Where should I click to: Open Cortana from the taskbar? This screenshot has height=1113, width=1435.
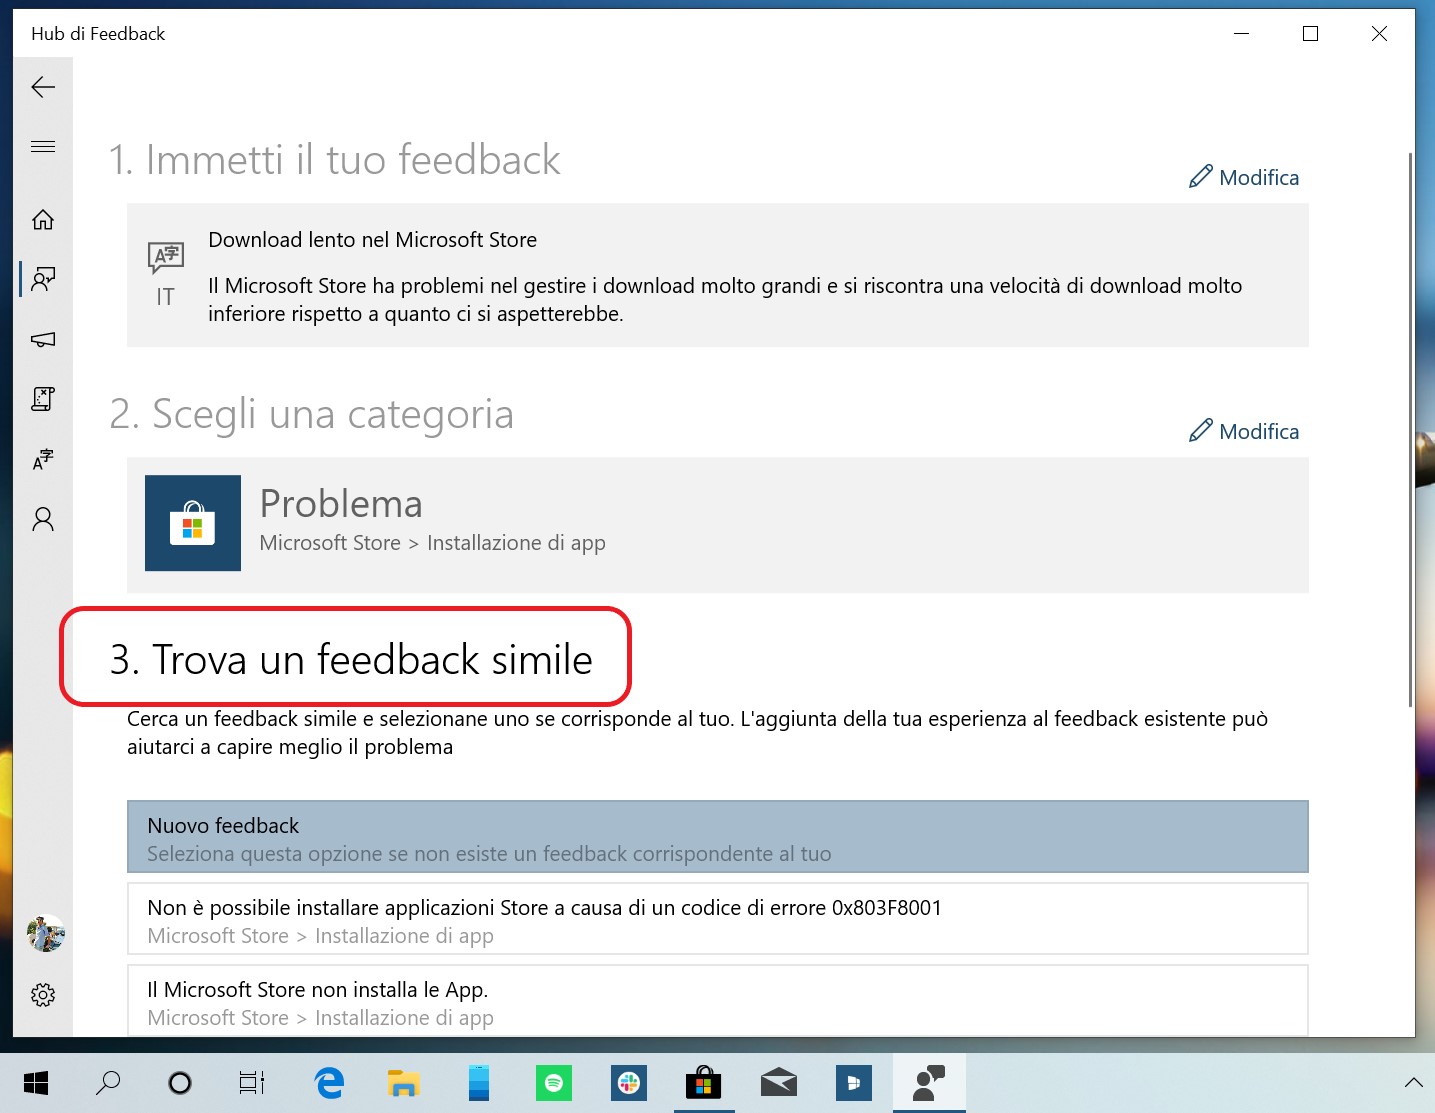click(180, 1083)
